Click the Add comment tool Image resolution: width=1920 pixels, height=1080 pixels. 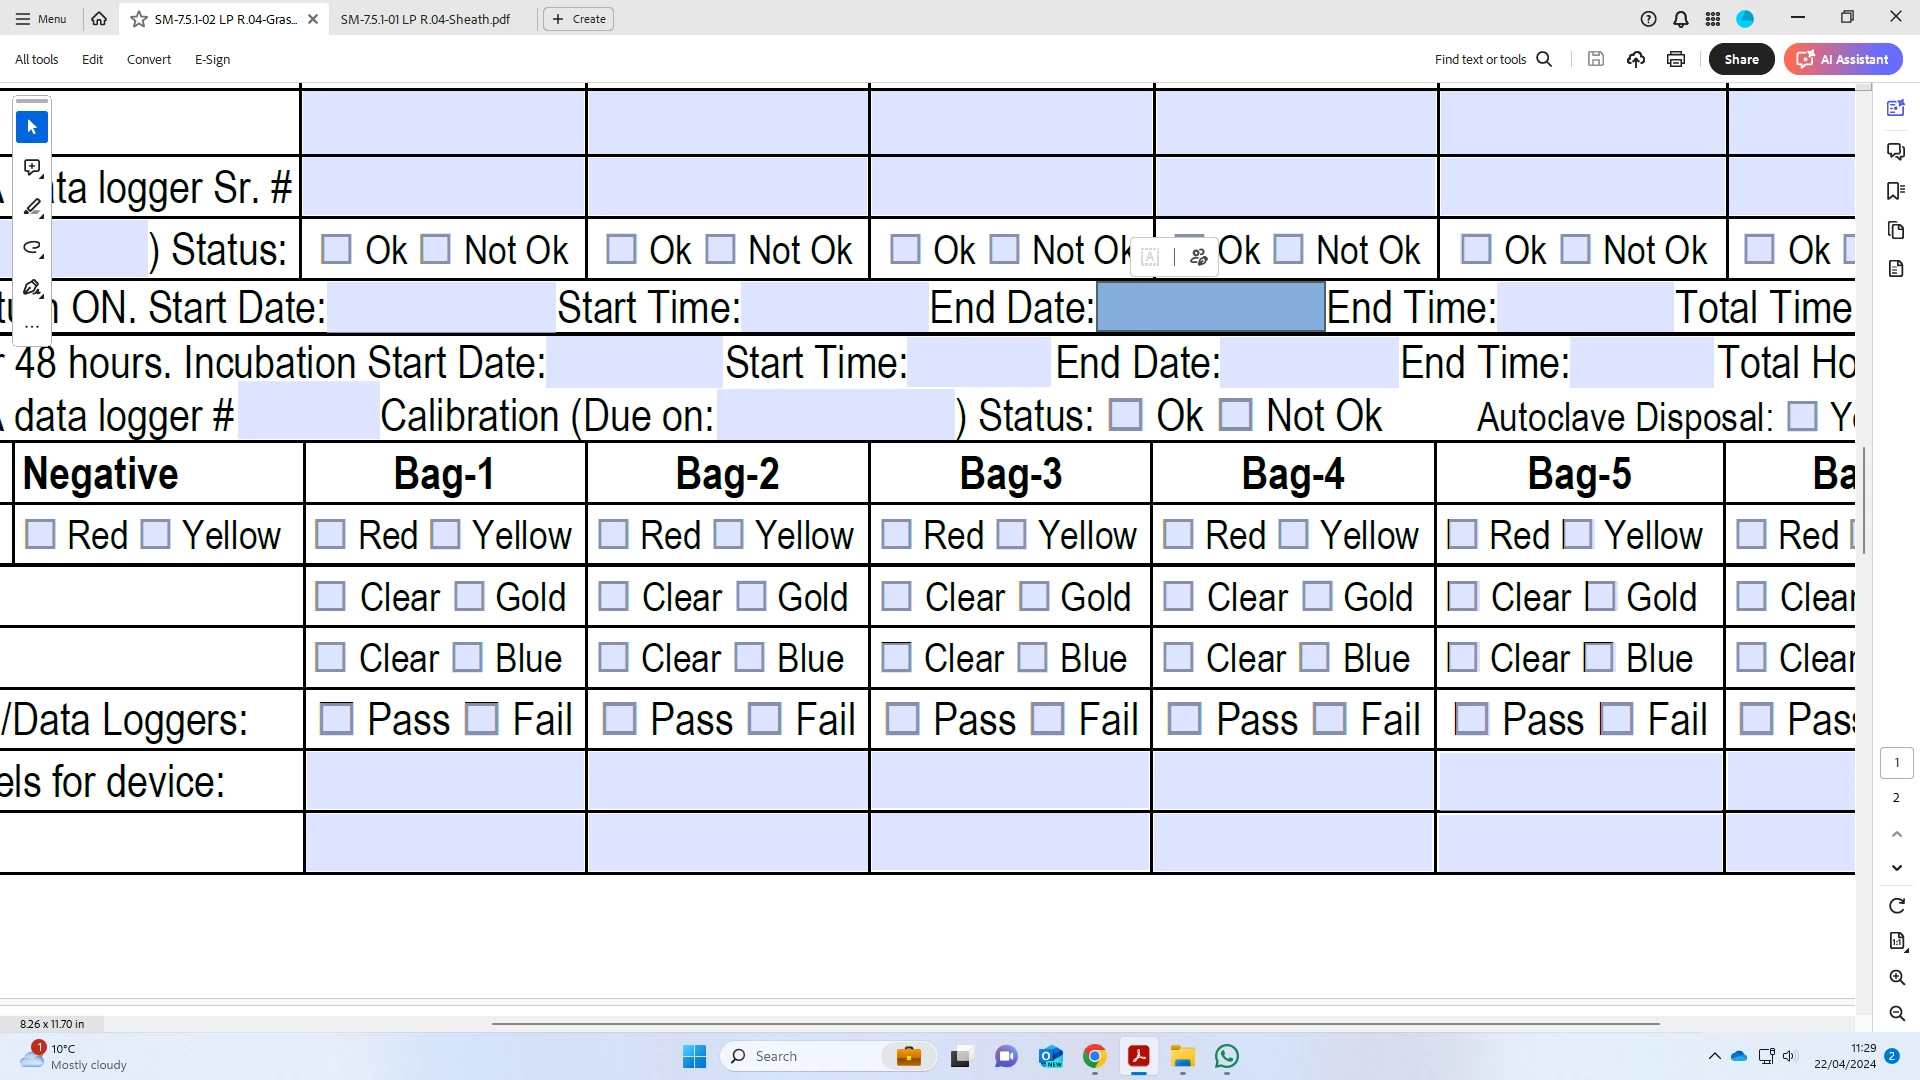point(32,167)
